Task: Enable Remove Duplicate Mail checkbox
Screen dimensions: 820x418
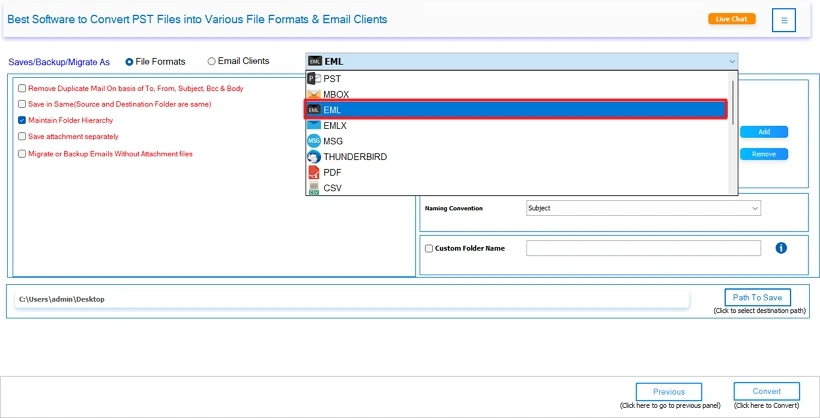Action: (22, 88)
